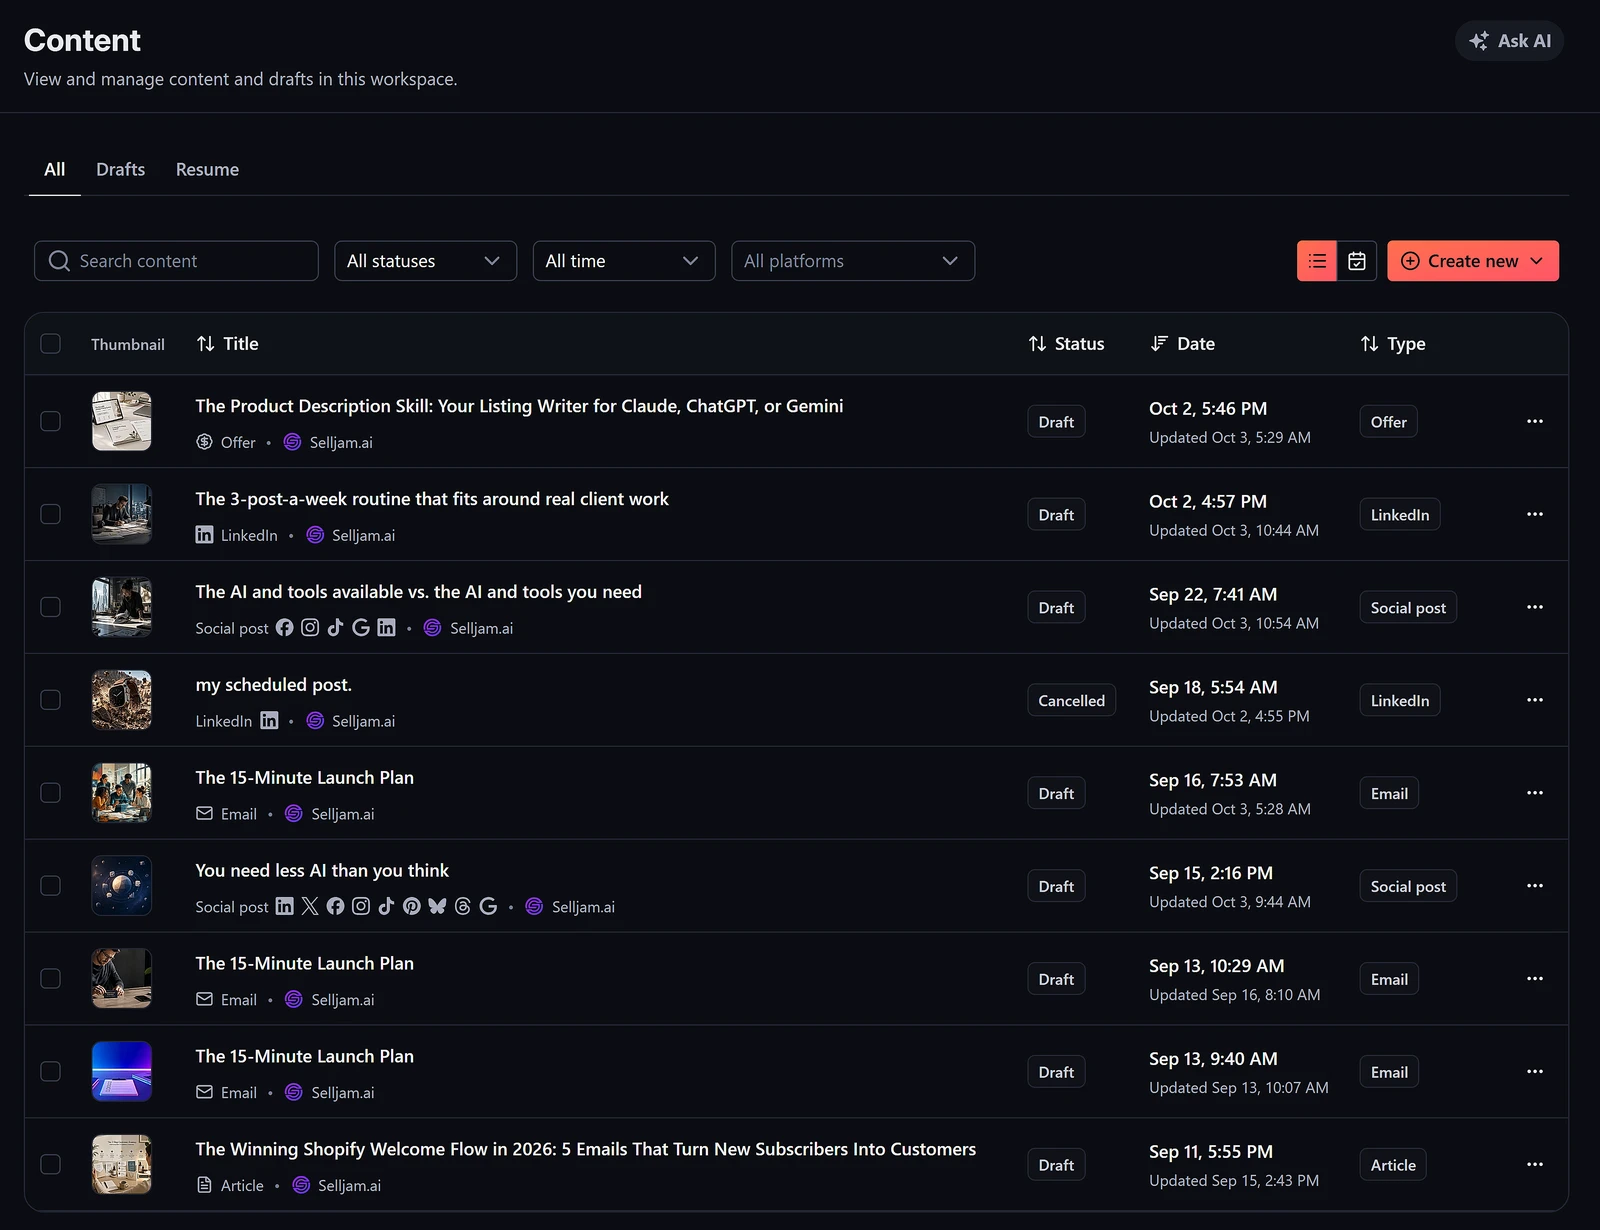Viewport: 1600px width, 1230px height.
Task: Open The 3-post-a-week routine post title
Action: click(432, 499)
